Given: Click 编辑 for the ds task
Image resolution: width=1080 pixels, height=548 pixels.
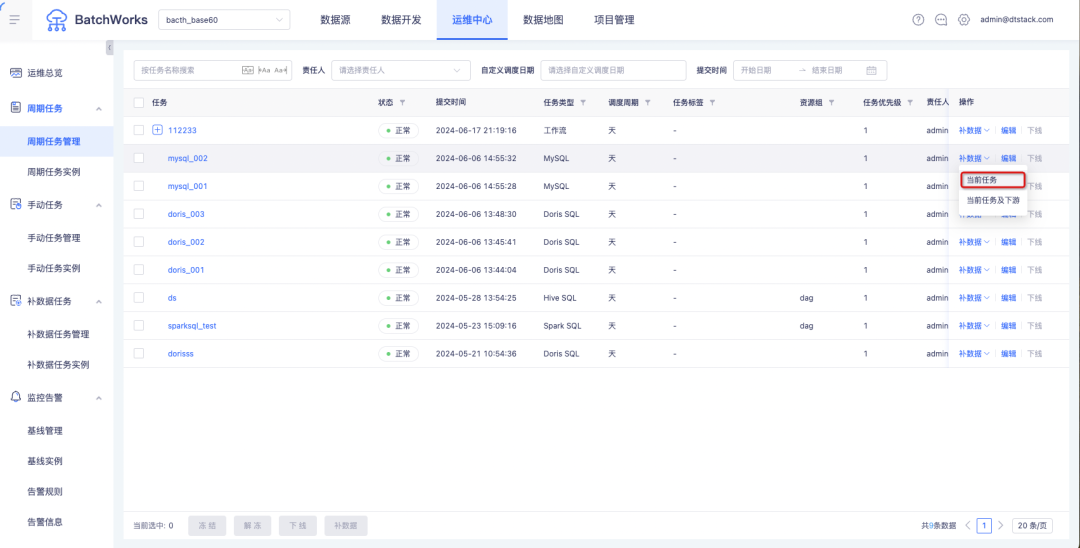Looking at the screenshot, I should (x=1008, y=298).
